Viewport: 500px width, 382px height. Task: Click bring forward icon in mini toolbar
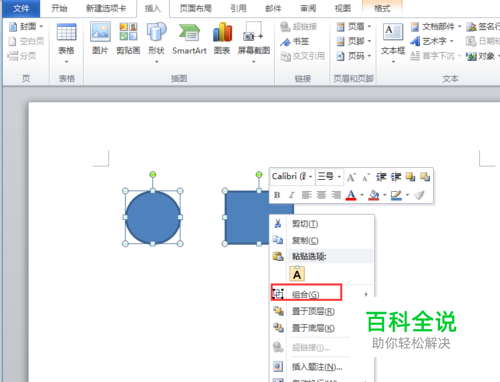(x=410, y=177)
